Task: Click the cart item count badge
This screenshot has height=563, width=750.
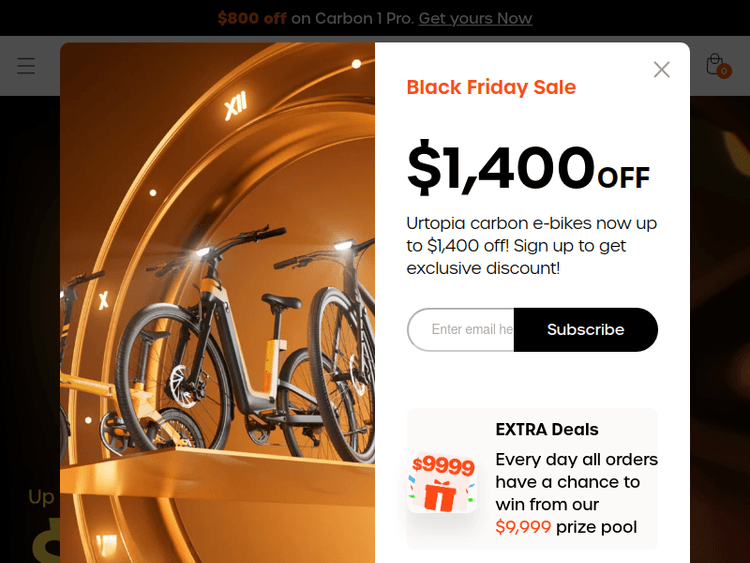Action: [724, 71]
